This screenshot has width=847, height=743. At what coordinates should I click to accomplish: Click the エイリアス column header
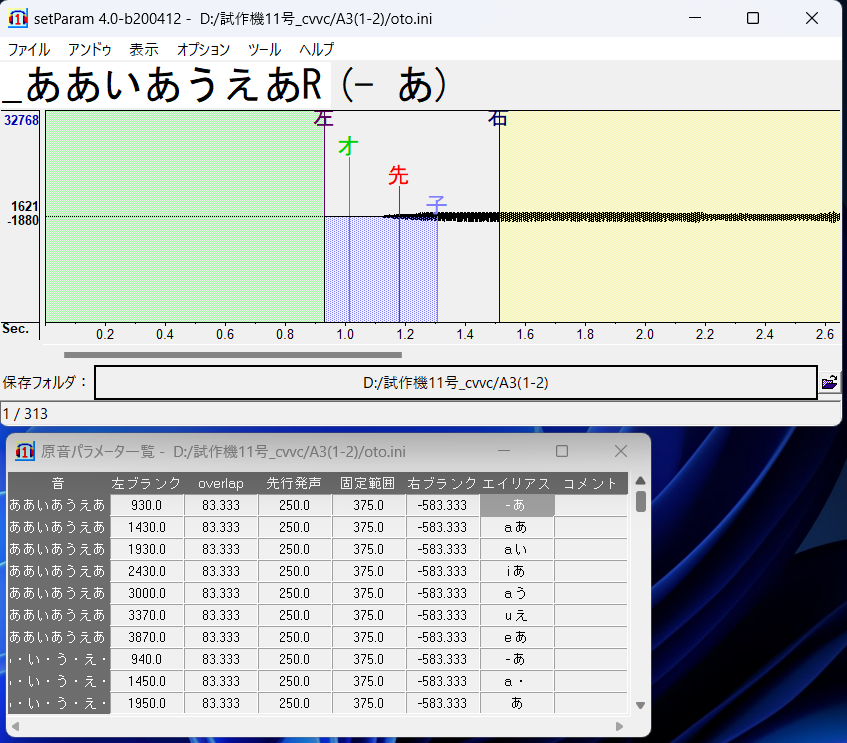coord(516,483)
